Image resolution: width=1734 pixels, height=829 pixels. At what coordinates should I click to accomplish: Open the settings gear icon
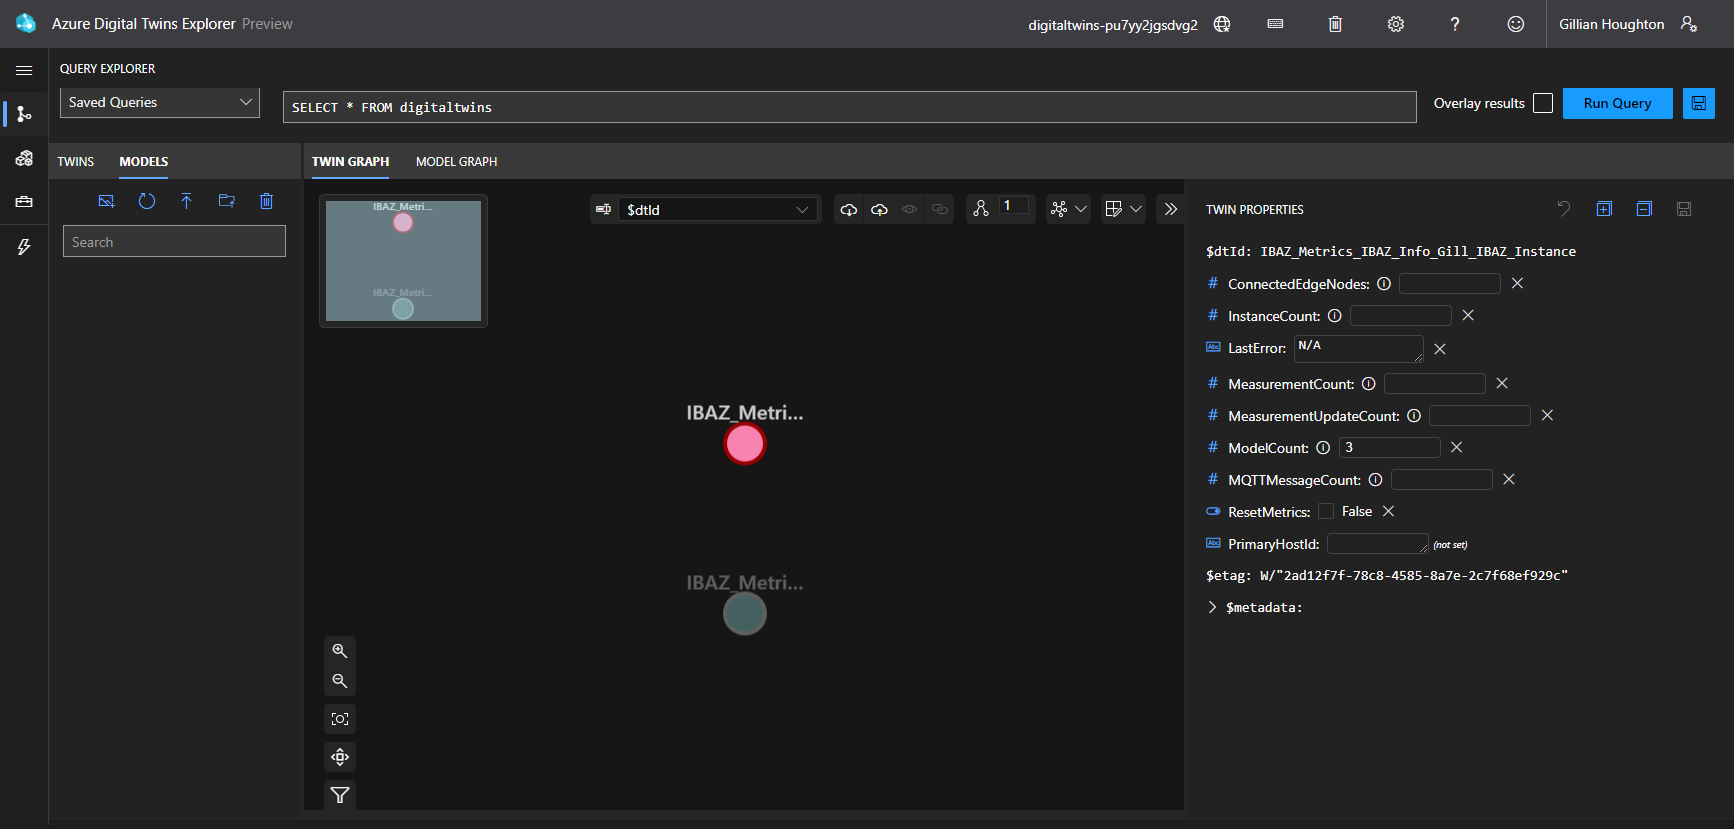(x=1395, y=24)
